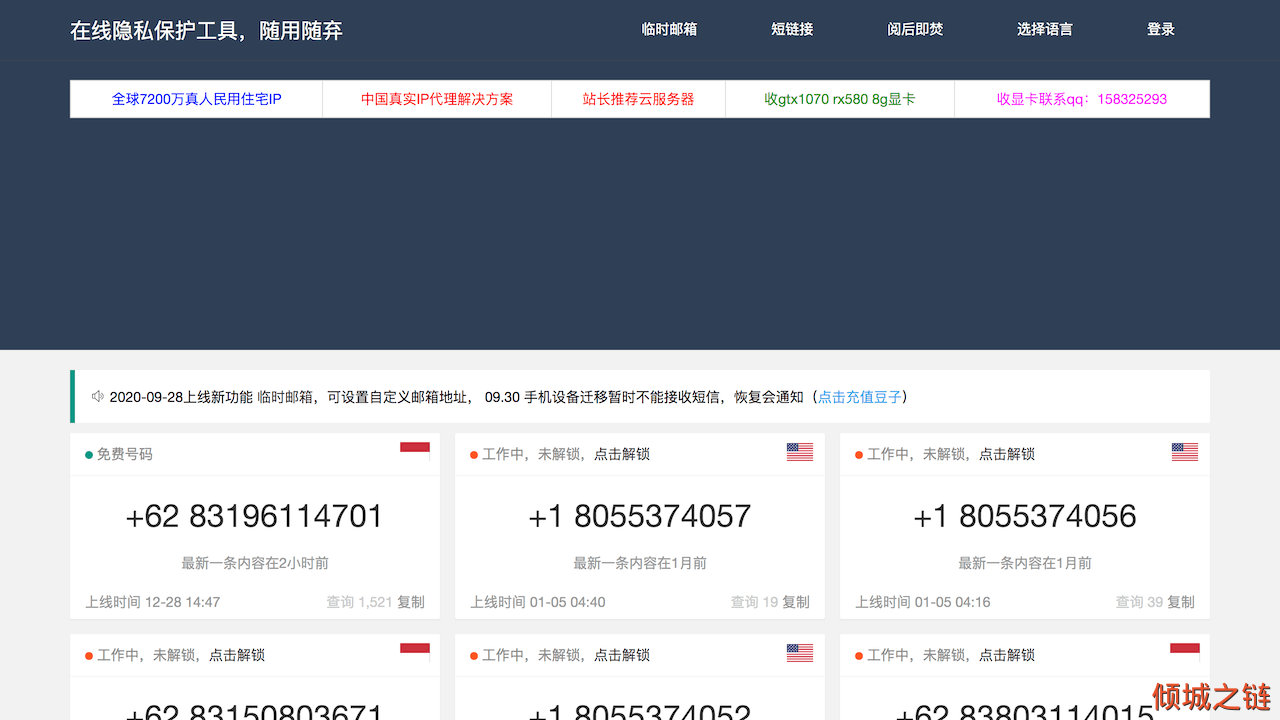This screenshot has width=1280, height=720.
Task: Click the 点击充值豆子 link
Action: click(x=860, y=397)
